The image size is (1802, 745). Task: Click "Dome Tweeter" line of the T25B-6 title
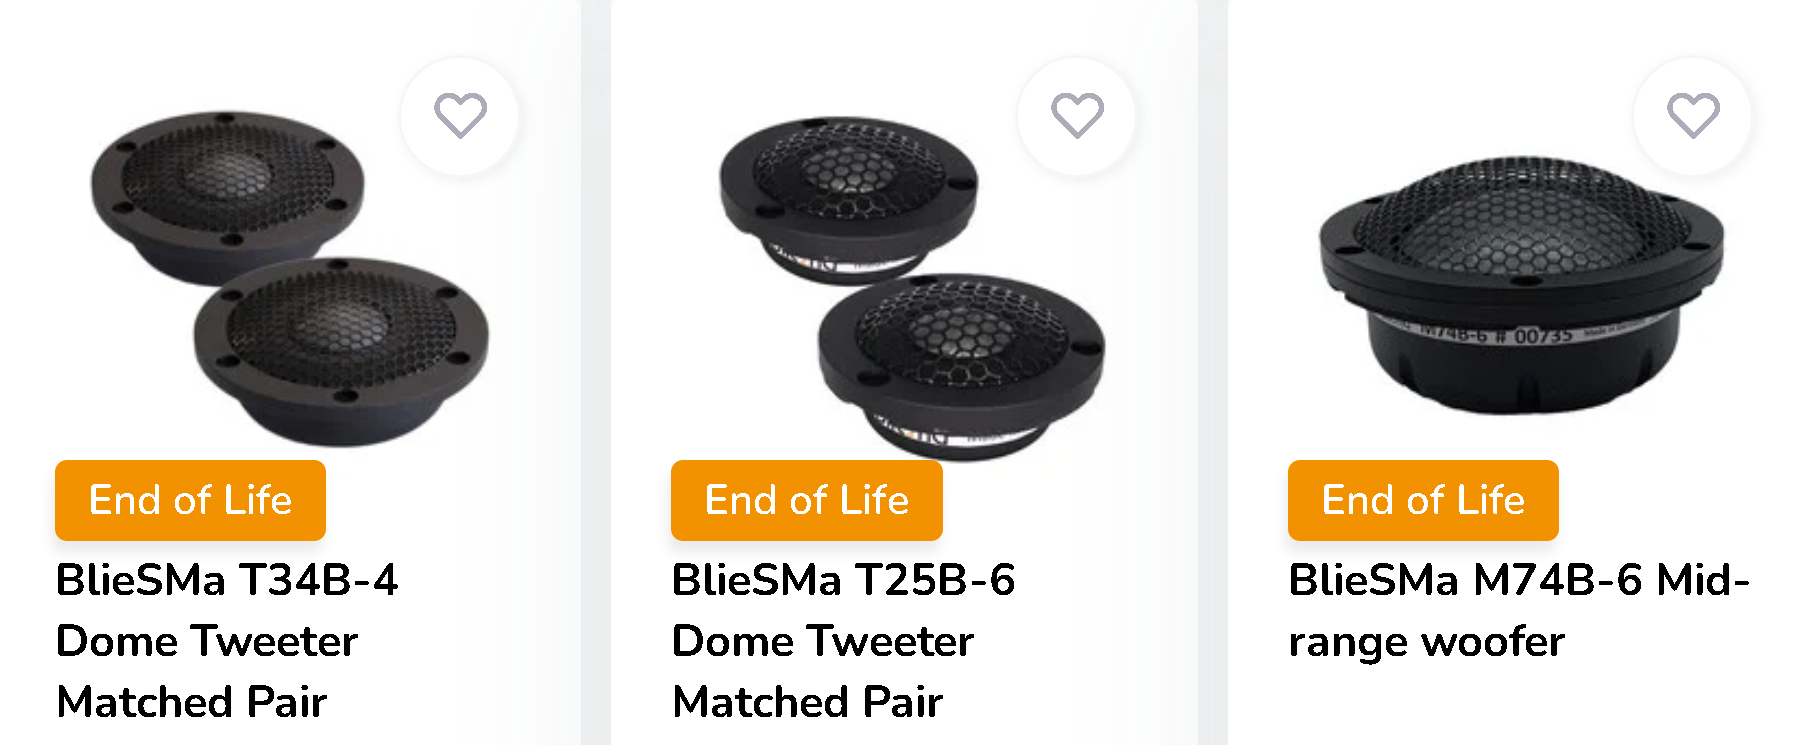click(823, 641)
